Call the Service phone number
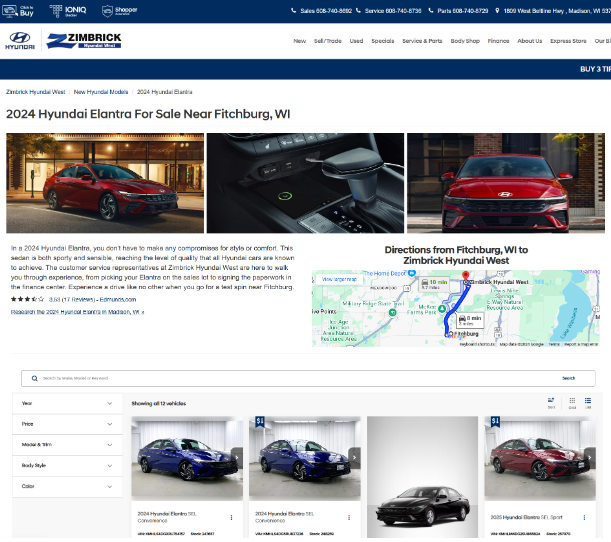611x542 pixels. (x=388, y=11)
